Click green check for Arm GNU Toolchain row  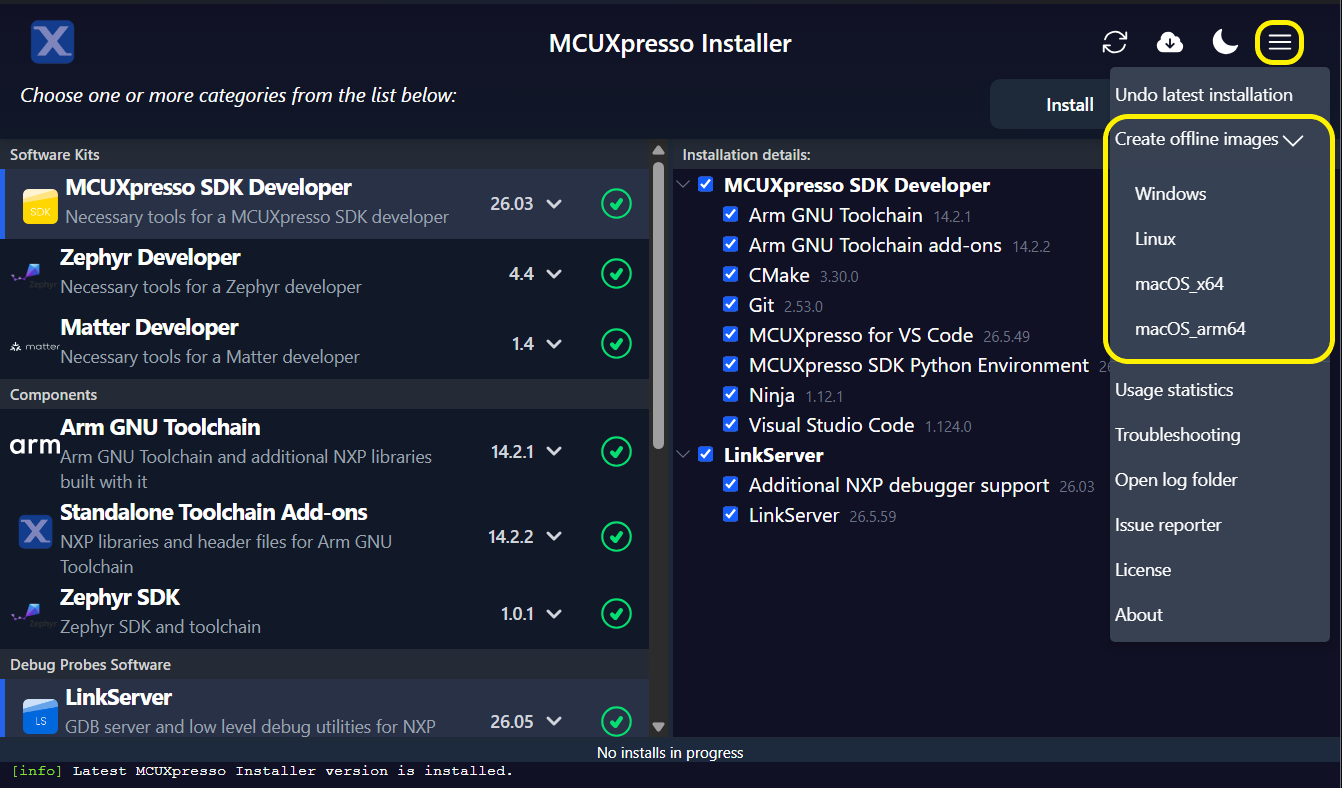pyautogui.click(x=616, y=452)
